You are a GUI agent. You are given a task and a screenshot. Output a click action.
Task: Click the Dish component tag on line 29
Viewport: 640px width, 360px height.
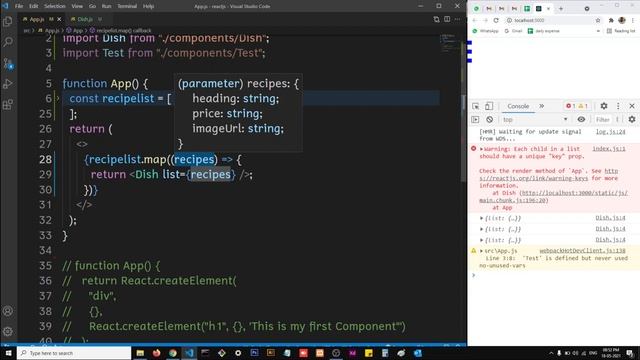pos(147,175)
